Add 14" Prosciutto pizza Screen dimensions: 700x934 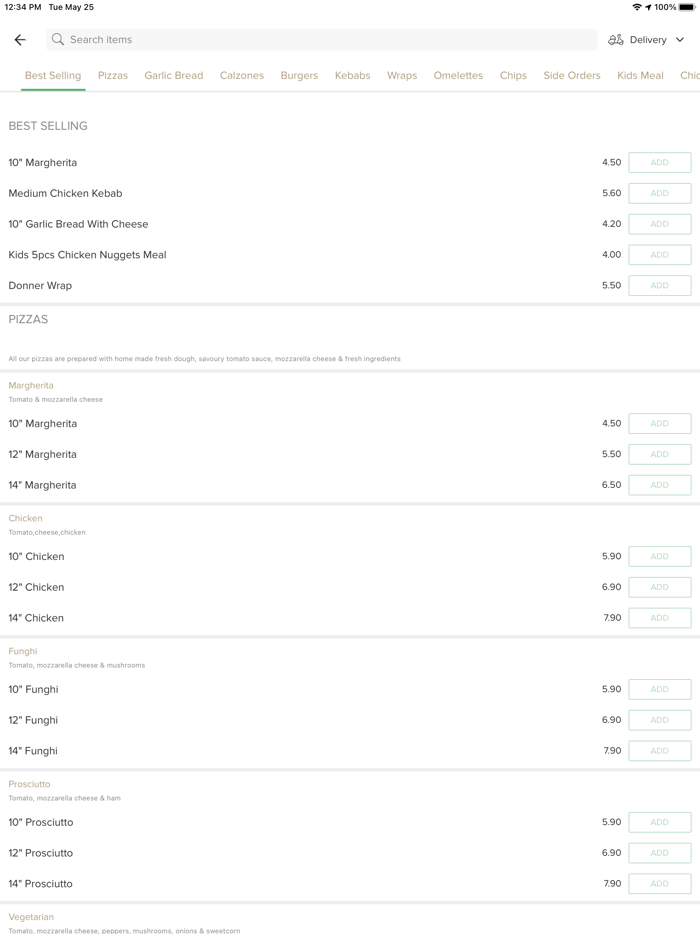pos(659,883)
